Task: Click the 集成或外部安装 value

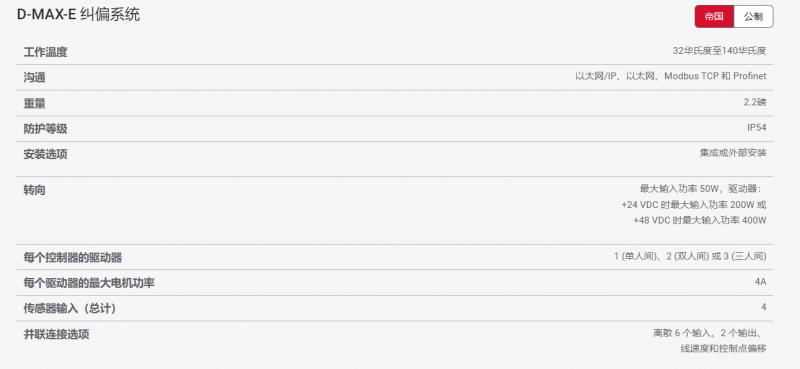Action: (x=733, y=153)
